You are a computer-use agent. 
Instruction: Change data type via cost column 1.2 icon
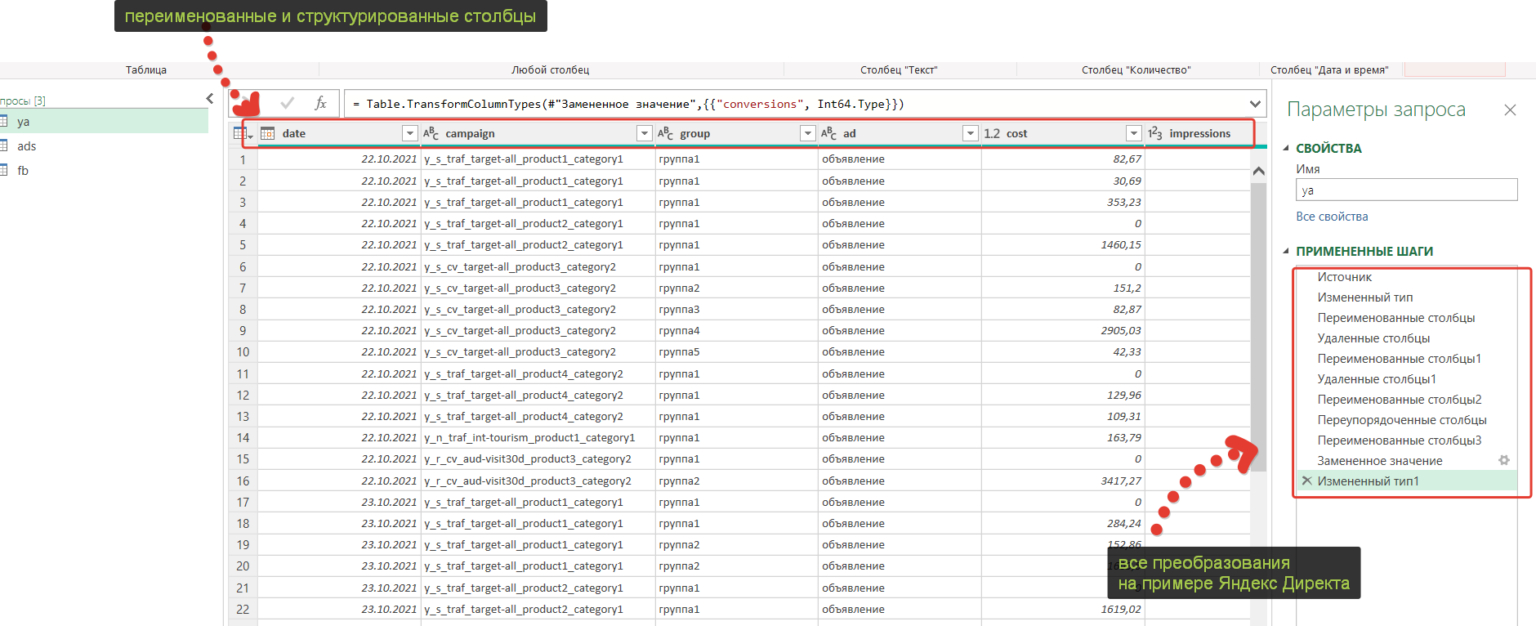[992, 133]
